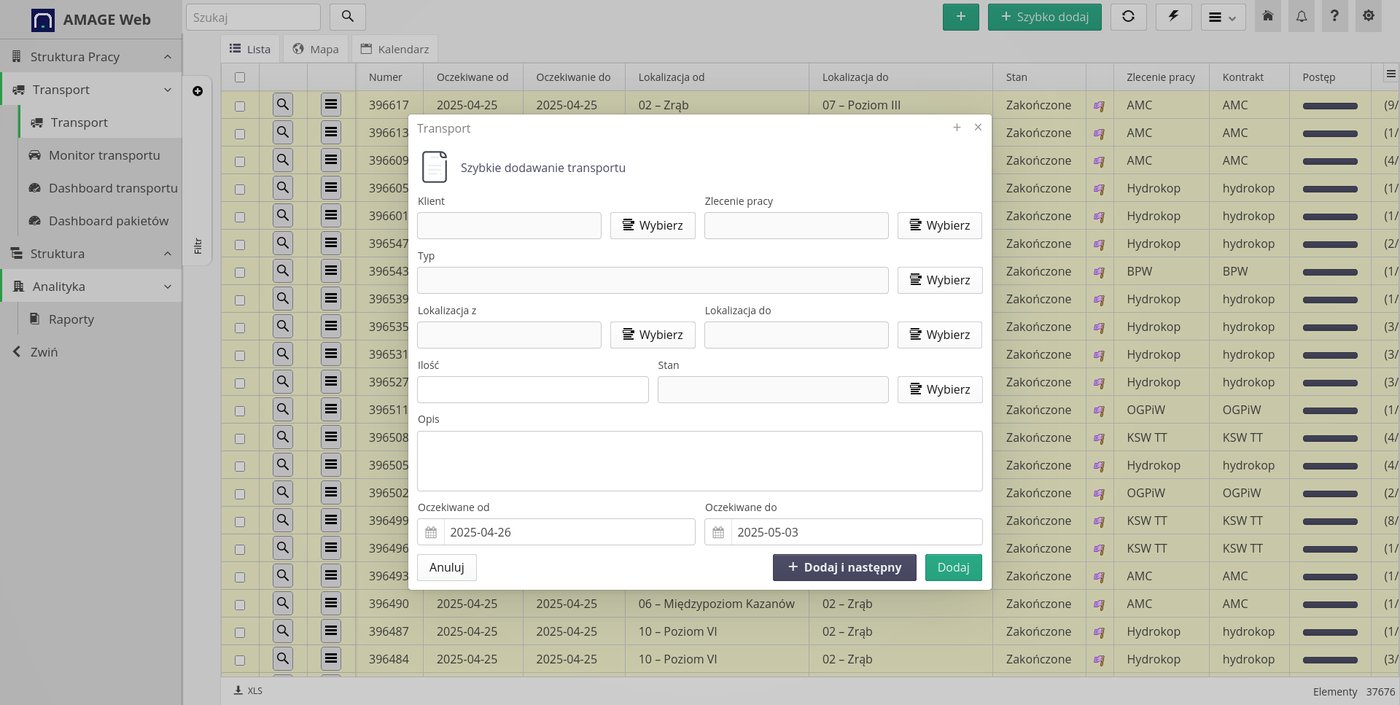Check the checkbox for row 396547

click(x=240, y=244)
